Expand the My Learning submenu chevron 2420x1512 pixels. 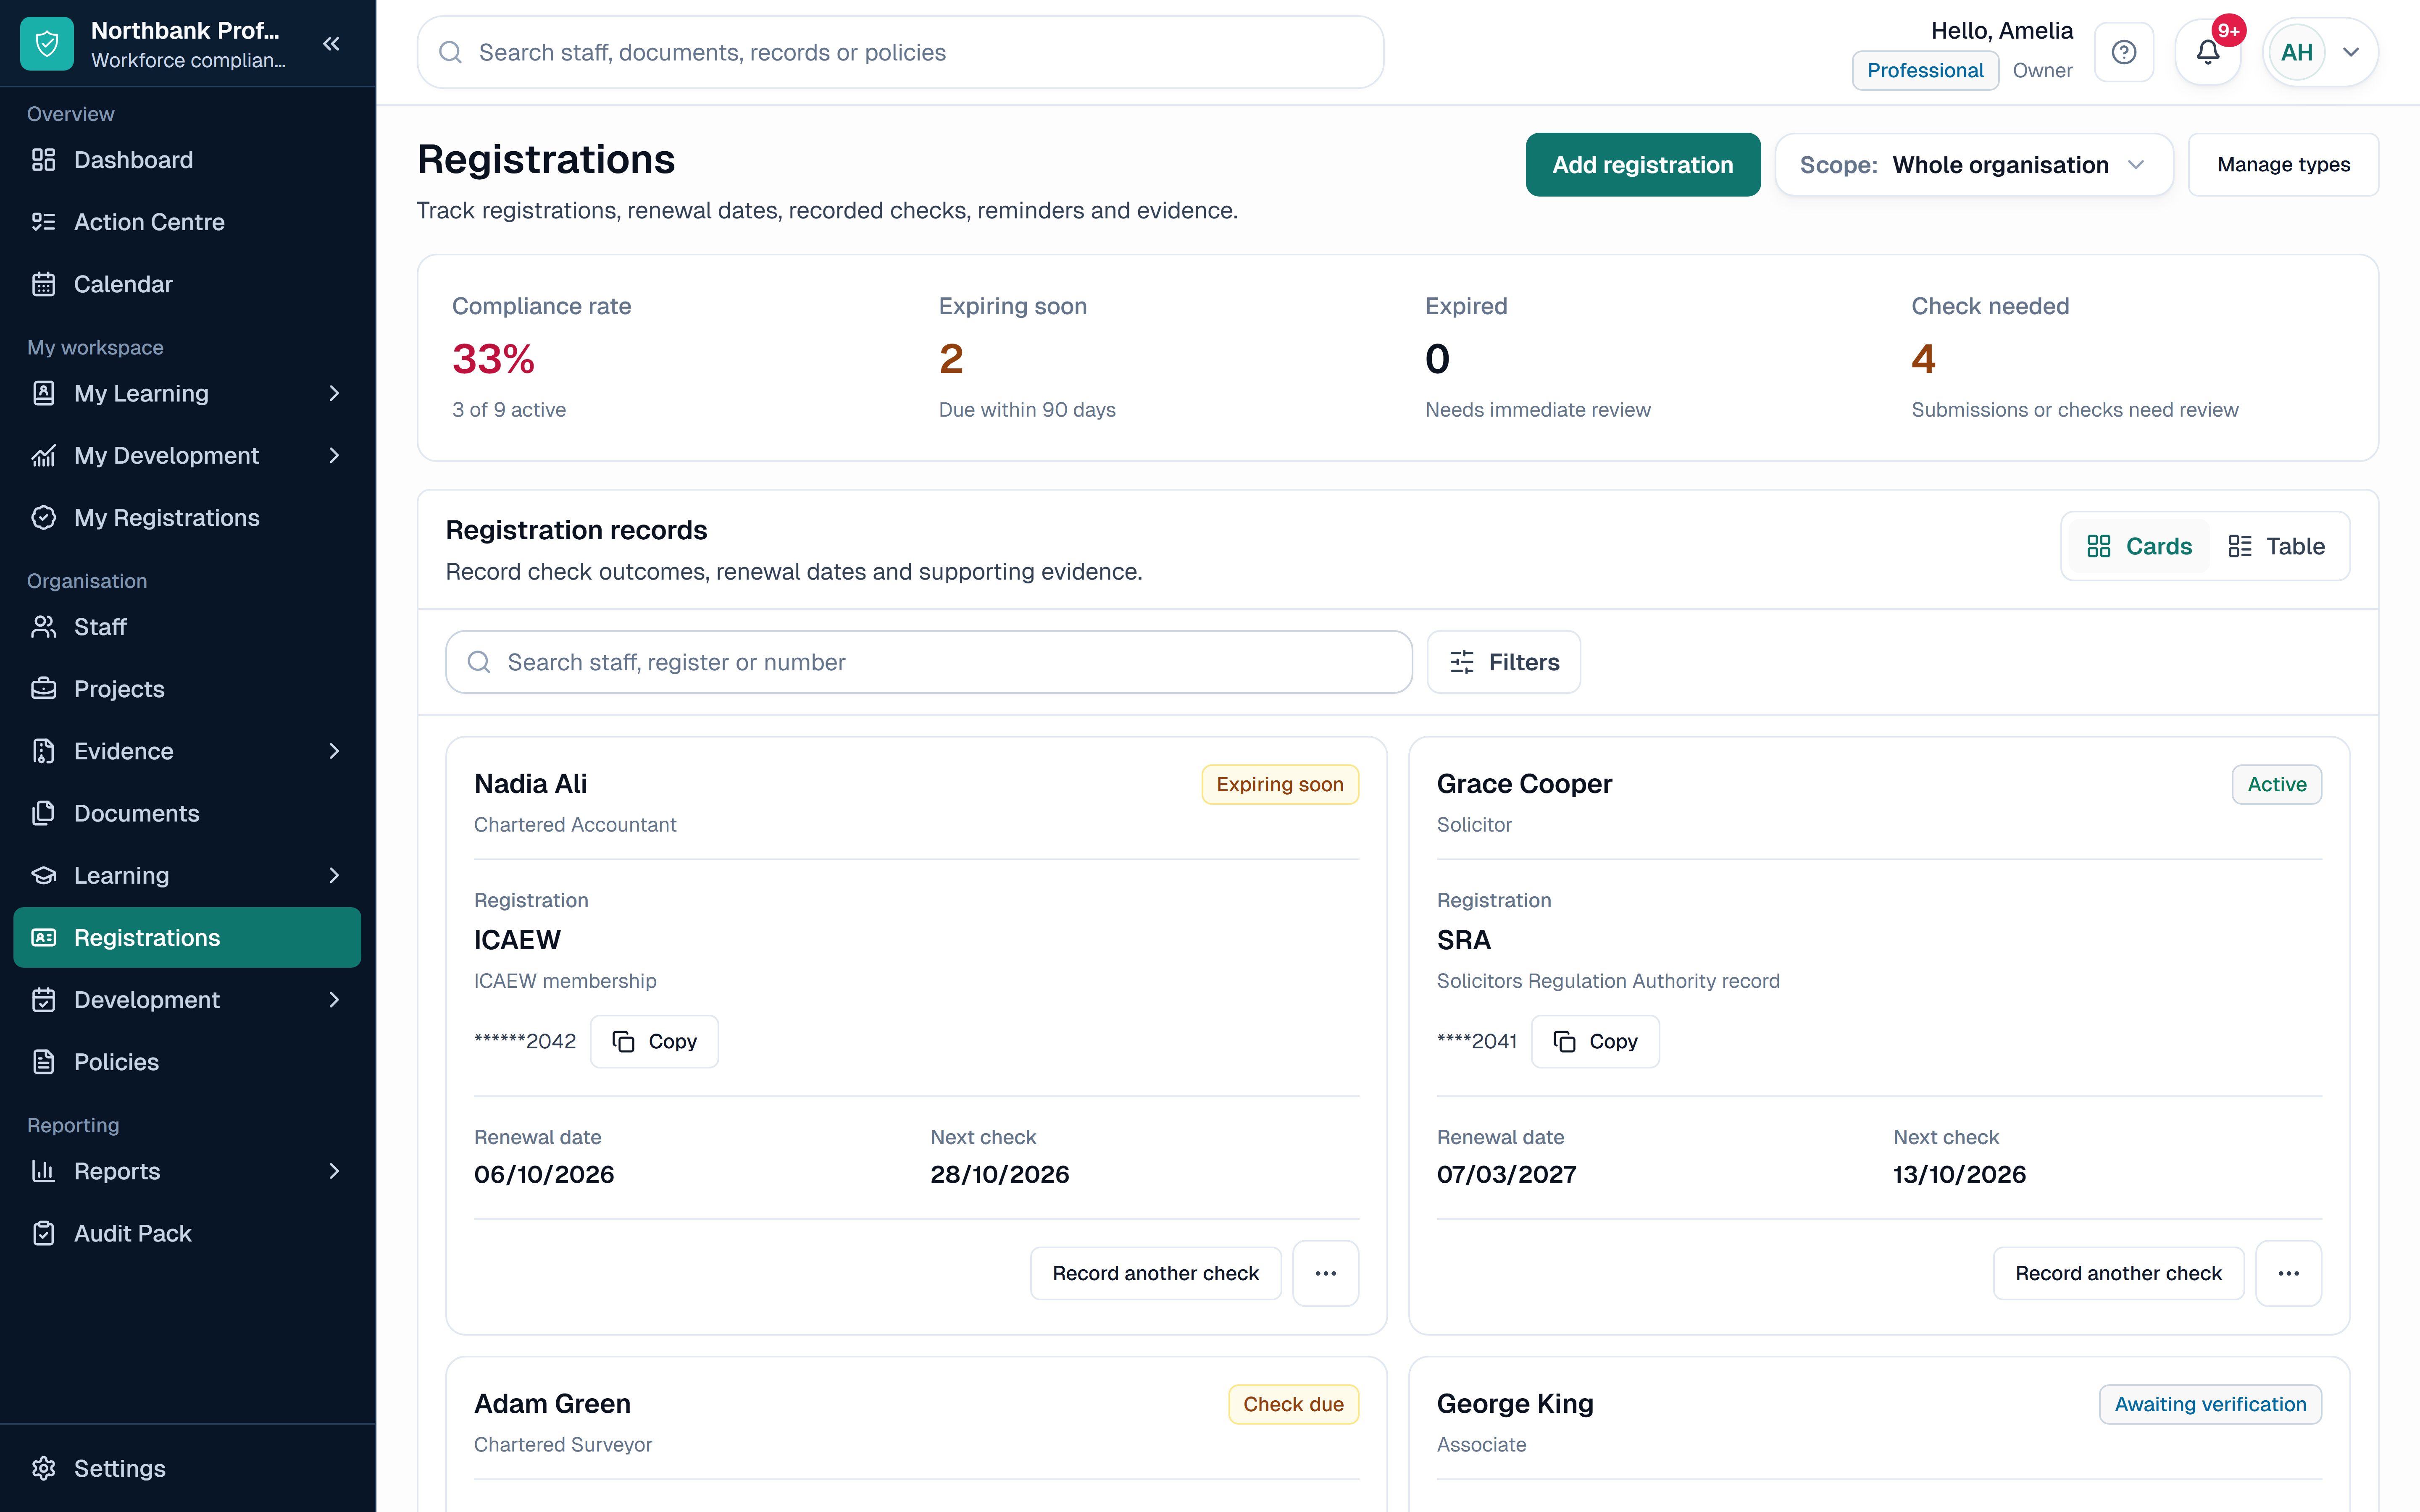334,393
